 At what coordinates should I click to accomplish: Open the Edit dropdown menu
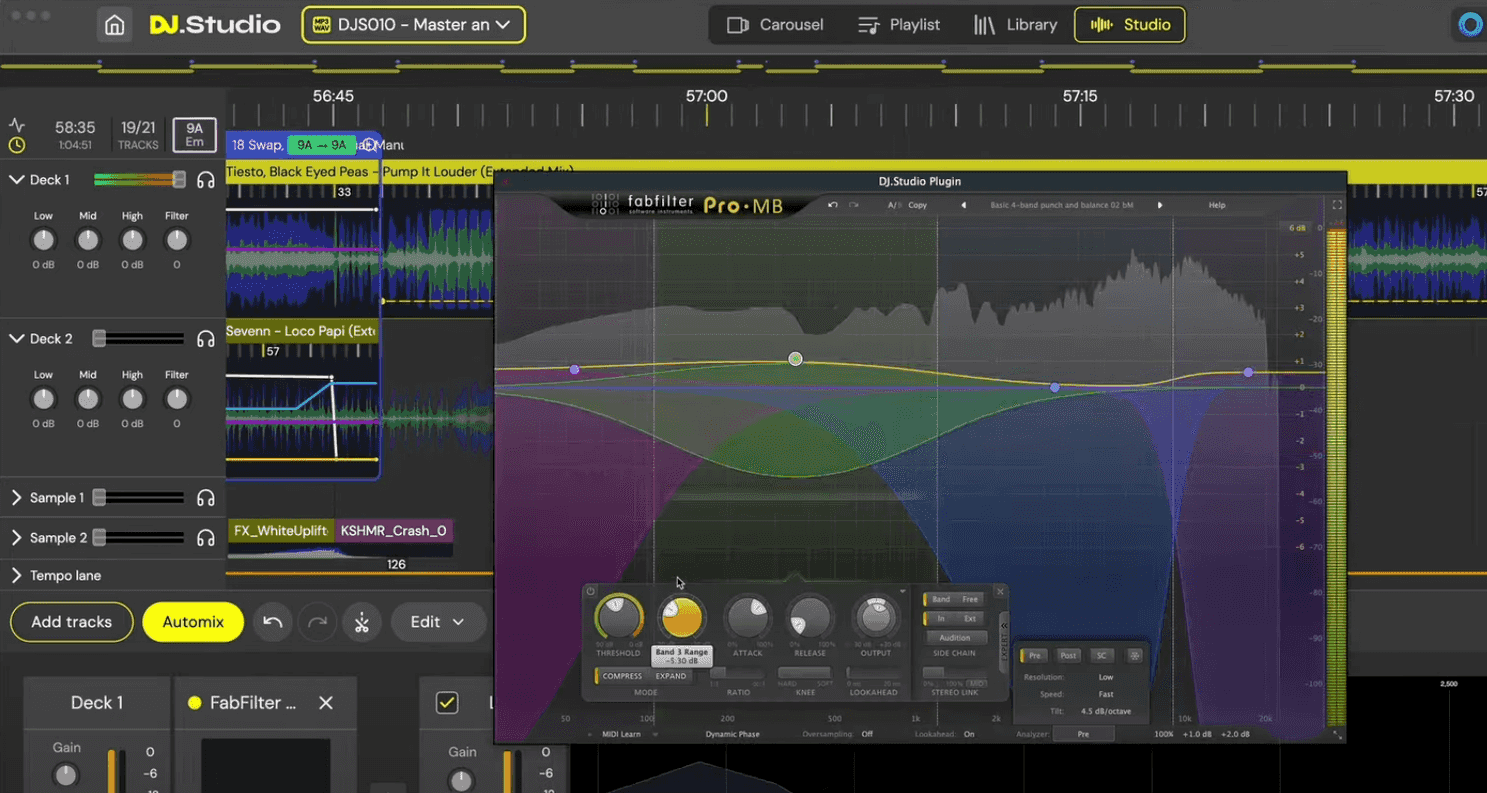point(438,622)
